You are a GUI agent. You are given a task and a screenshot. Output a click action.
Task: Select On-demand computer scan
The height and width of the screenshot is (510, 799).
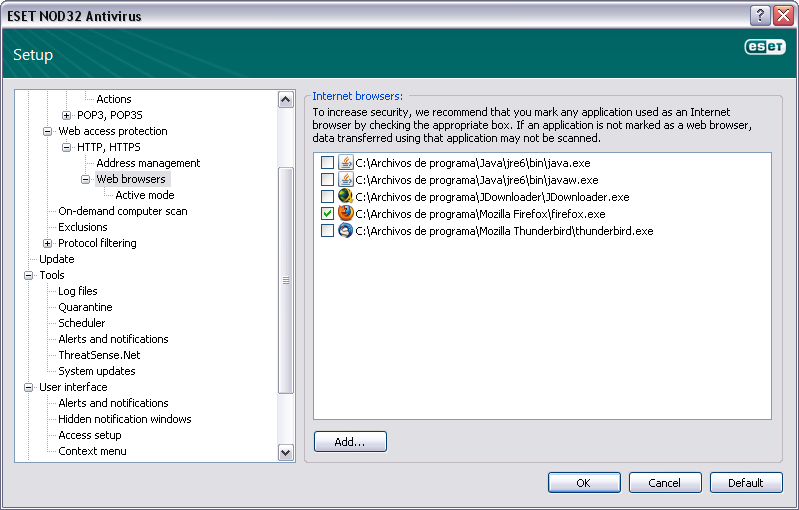click(123, 211)
